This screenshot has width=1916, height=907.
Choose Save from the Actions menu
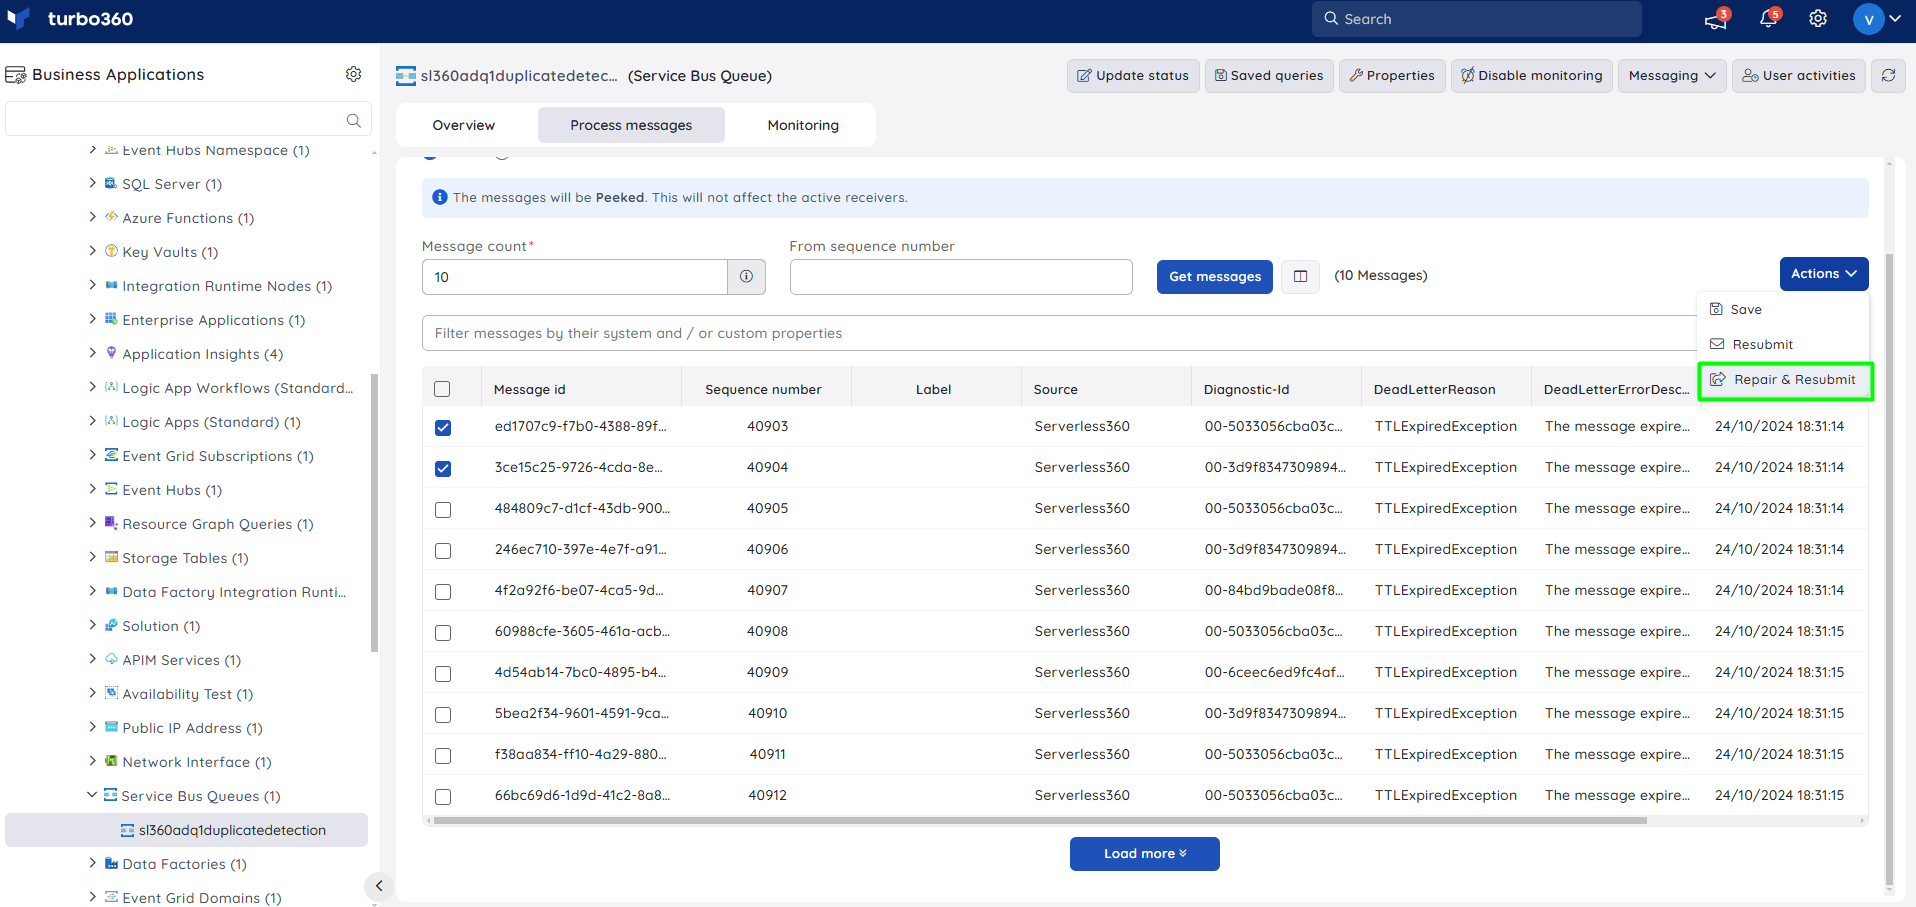(x=1783, y=310)
